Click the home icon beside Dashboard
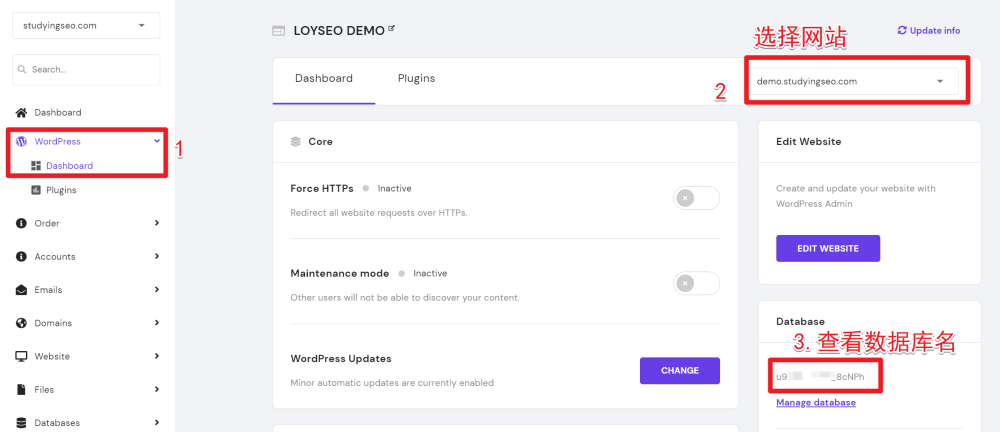Image resolution: width=1000 pixels, height=432 pixels. [22, 112]
